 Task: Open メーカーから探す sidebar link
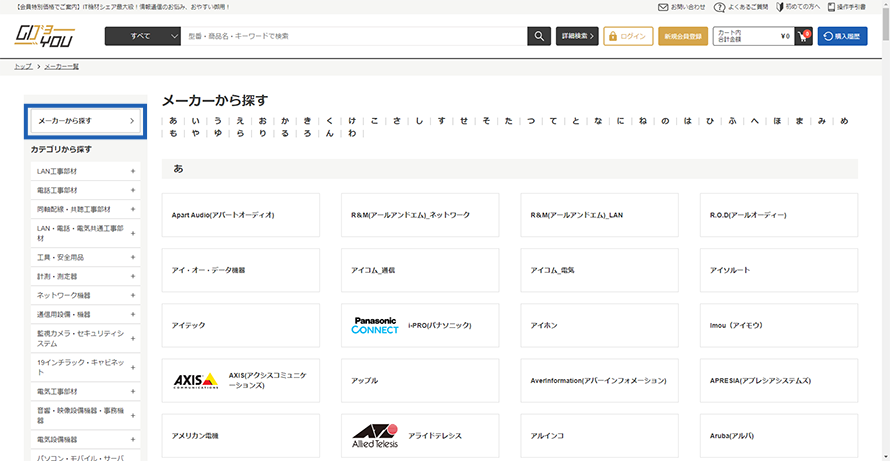(x=86, y=121)
